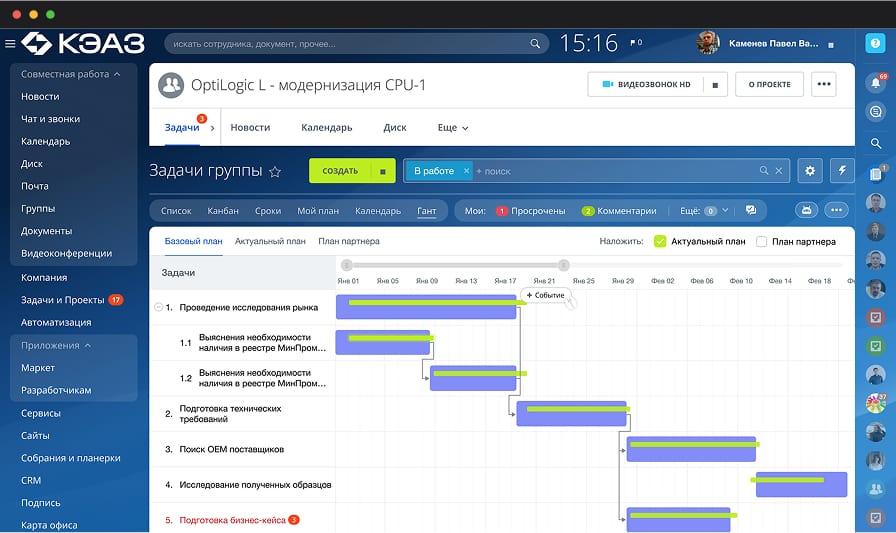Open the hamburger menu beside КЭАЗ logo
Screen dimensions: 896x533
pyautogui.click(x=10, y=43)
